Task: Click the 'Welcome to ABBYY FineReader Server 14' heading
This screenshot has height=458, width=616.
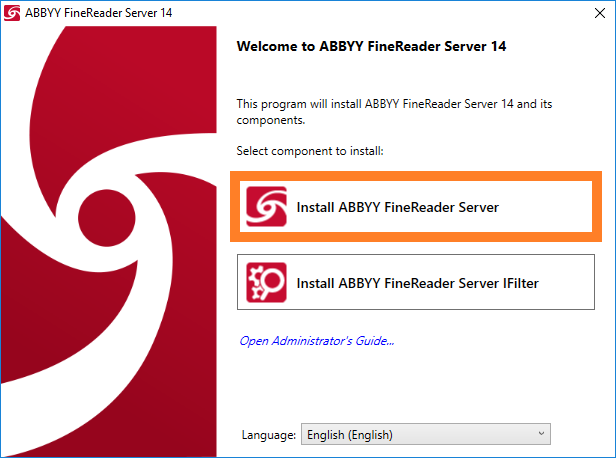Action: (x=371, y=46)
